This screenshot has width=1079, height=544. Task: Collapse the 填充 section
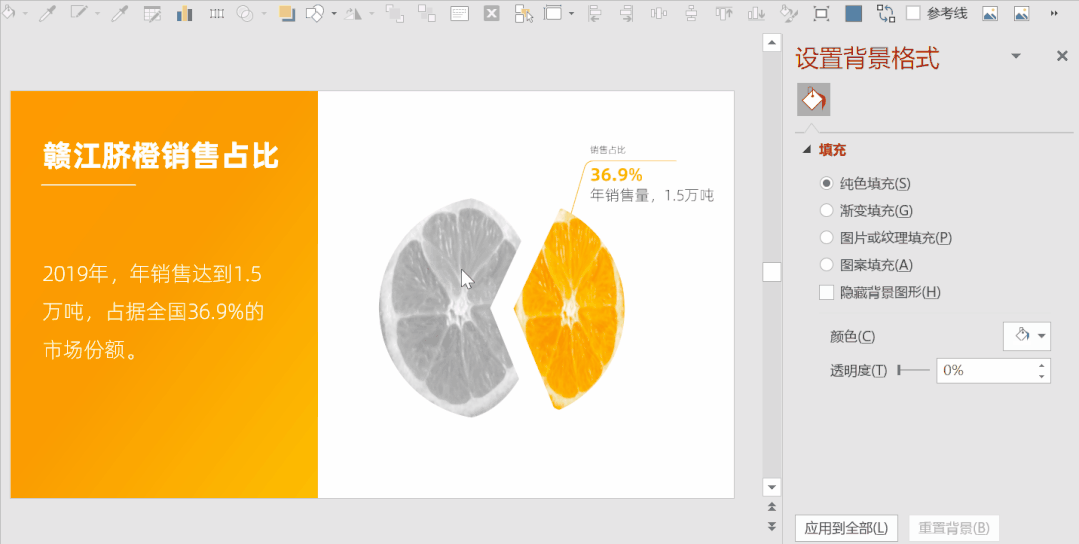(807, 150)
